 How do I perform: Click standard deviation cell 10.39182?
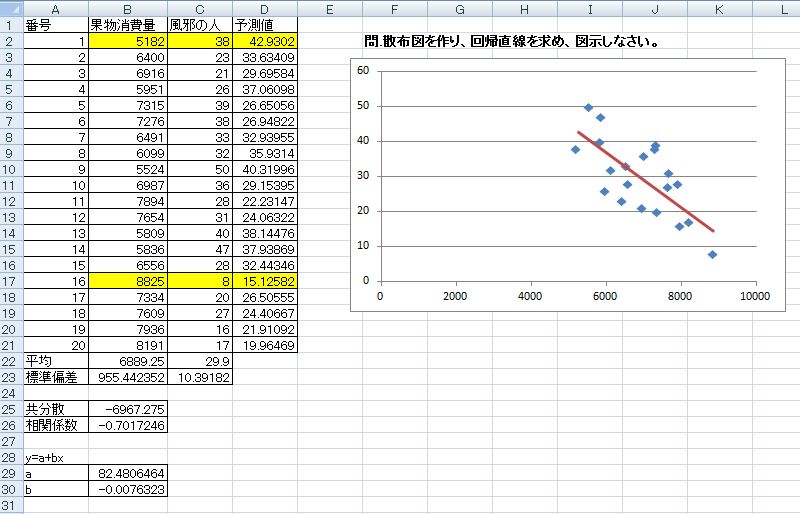click(x=200, y=377)
